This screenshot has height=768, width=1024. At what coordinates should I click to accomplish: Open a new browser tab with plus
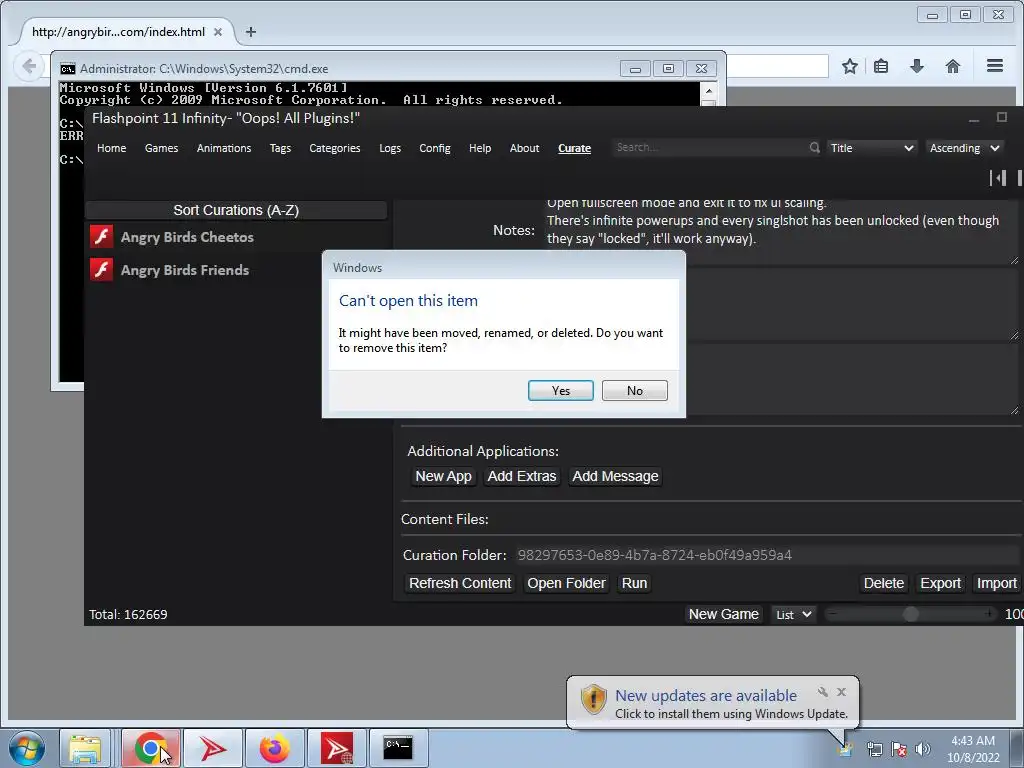pyautogui.click(x=251, y=31)
